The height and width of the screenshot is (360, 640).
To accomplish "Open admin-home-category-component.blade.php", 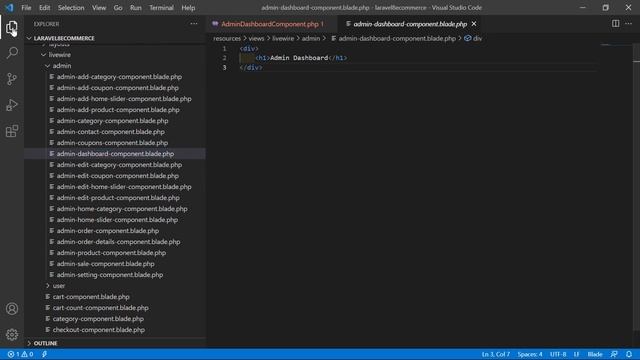I will point(122,209).
